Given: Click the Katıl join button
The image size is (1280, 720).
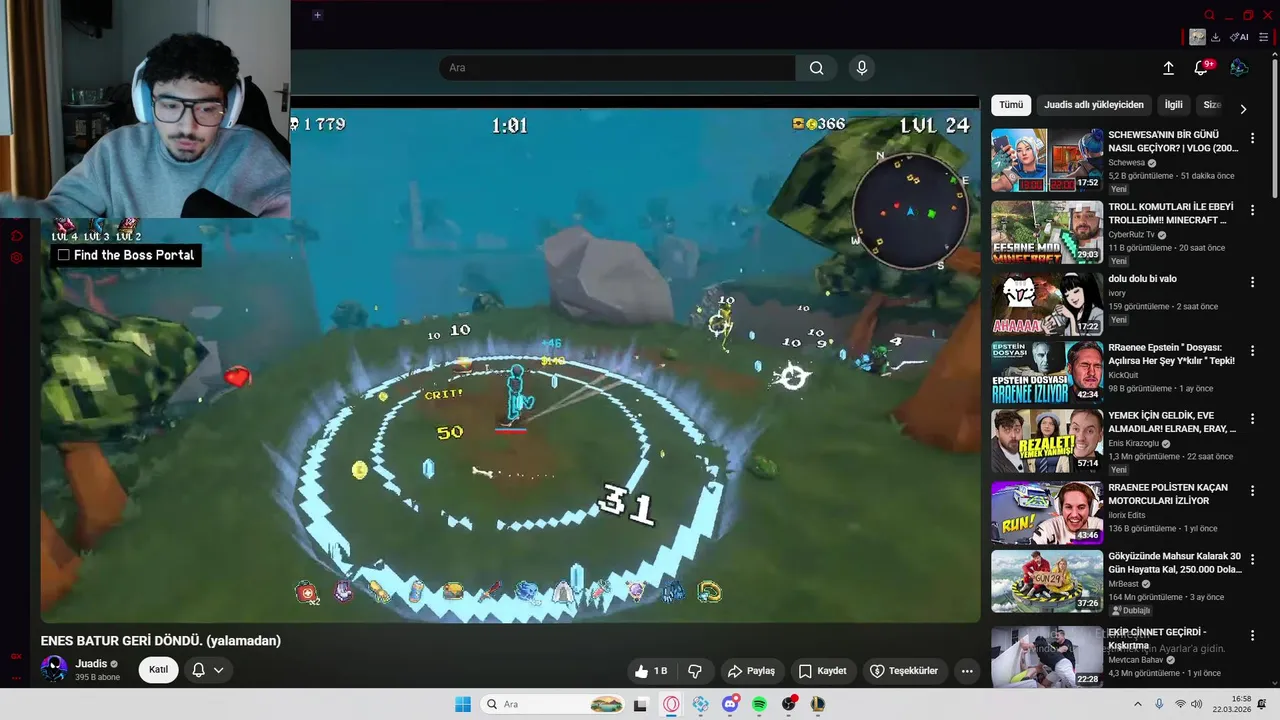Looking at the screenshot, I should tap(158, 670).
